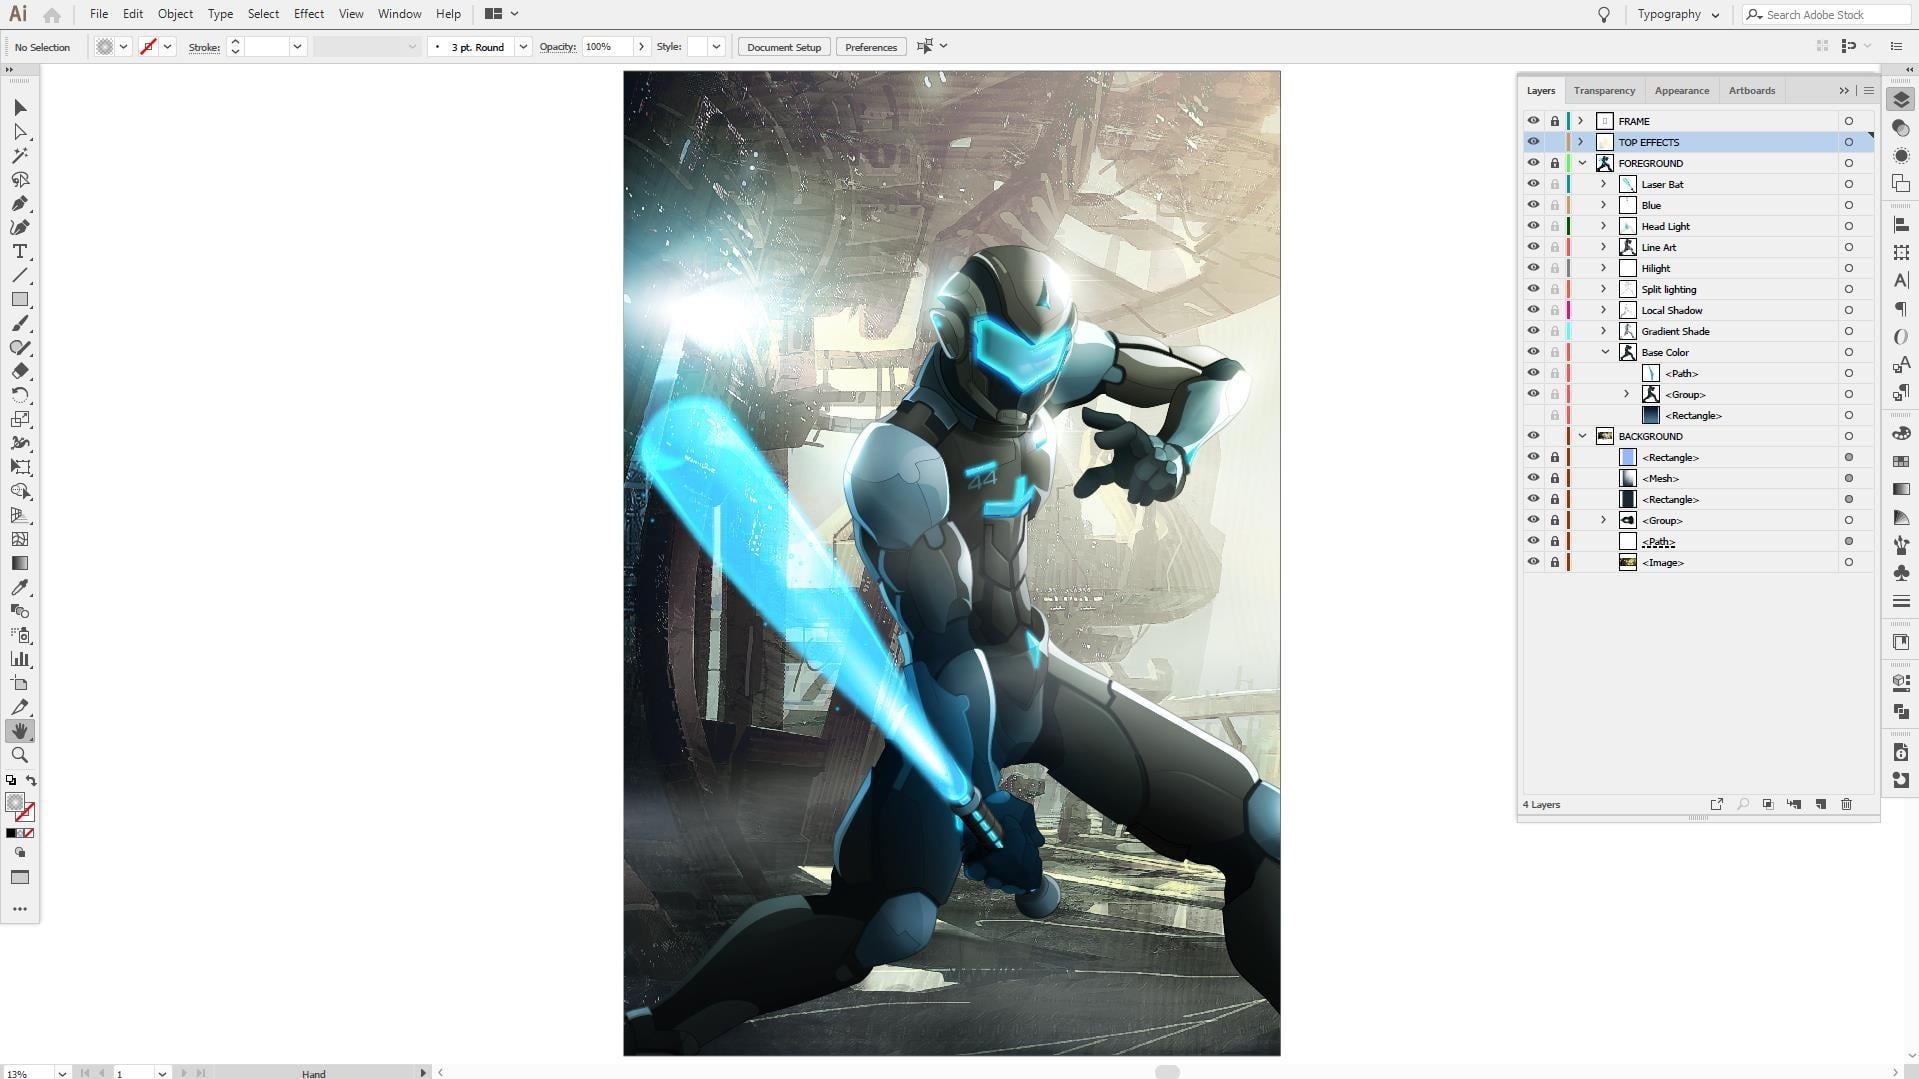Select the Type tool

coord(20,251)
